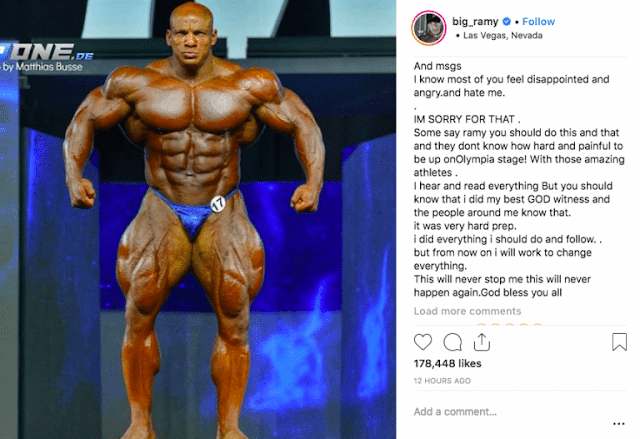640x439 pixels.
Task: Load more comments on the post
Action: pyautogui.click(x=467, y=311)
